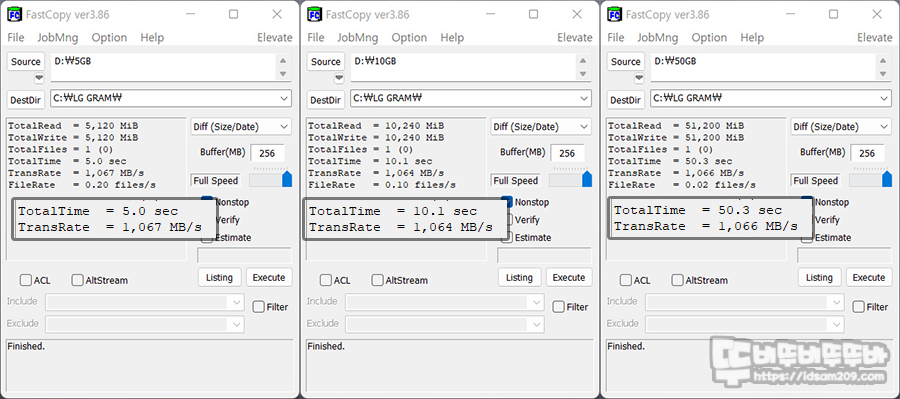The width and height of the screenshot is (900, 399).
Task: Open Option menu in D:\10GB window
Action: coord(409,37)
